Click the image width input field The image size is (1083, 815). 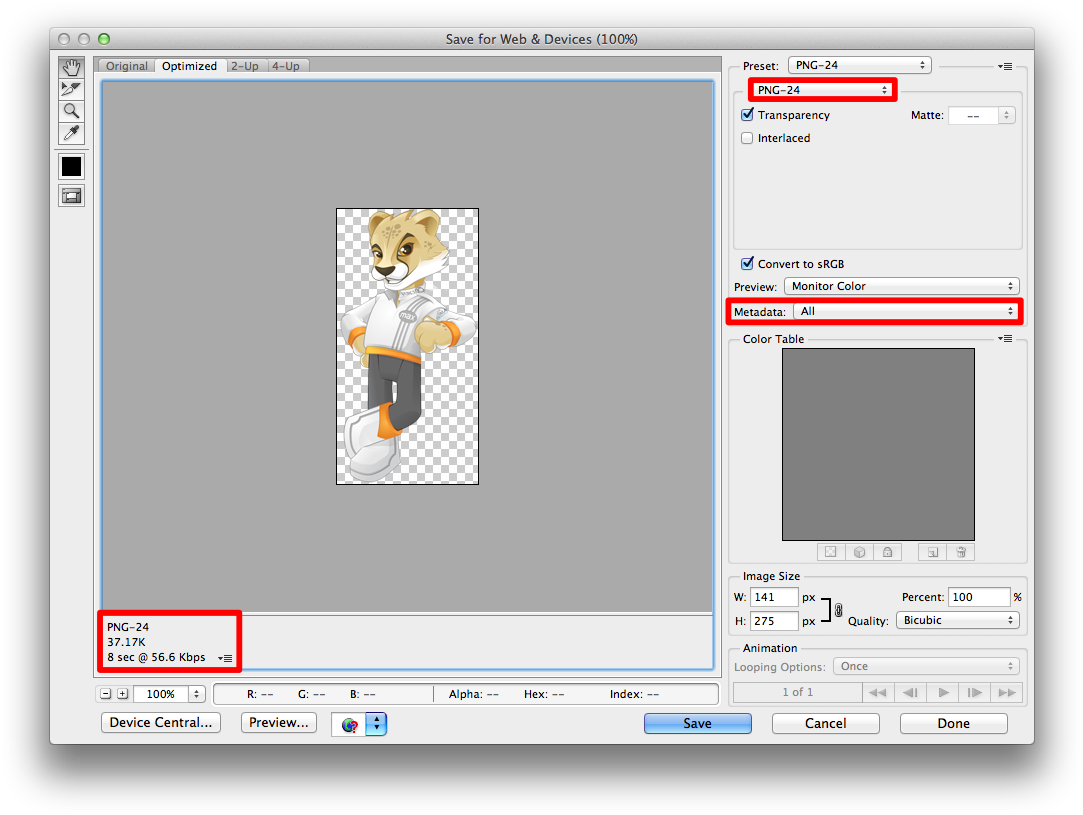pos(774,597)
